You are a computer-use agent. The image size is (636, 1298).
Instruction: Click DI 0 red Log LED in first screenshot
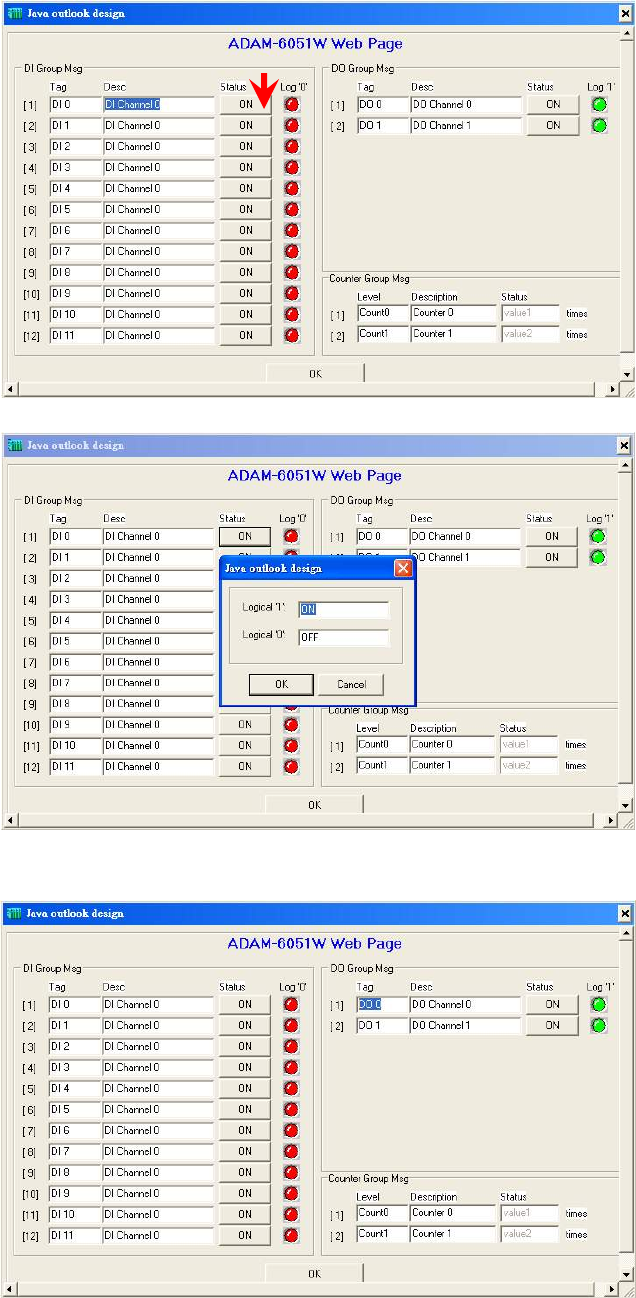tap(292, 104)
